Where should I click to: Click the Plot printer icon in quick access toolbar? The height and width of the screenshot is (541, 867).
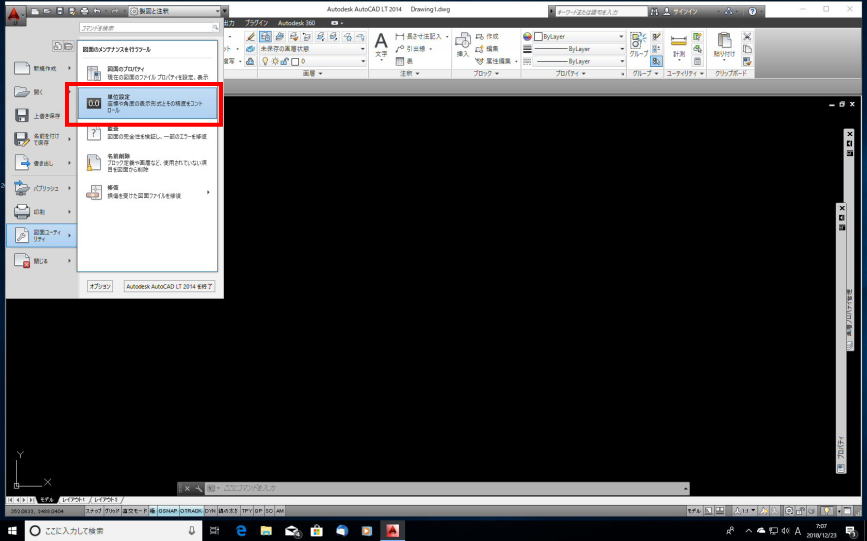click(x=84, y=11)
